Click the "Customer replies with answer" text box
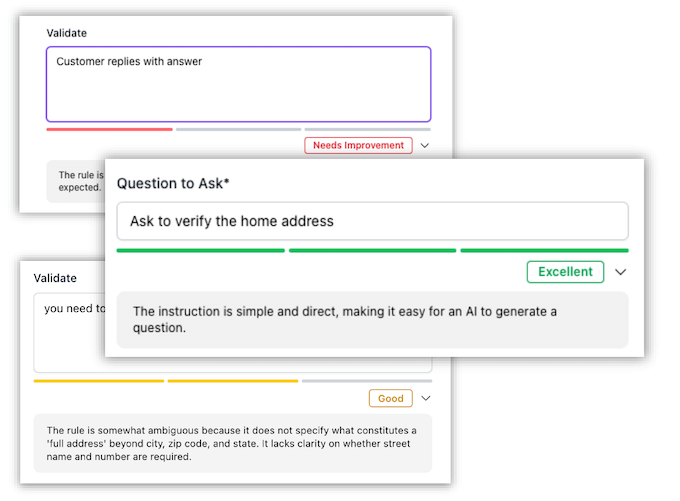Image resolution: width=680 pixels, height=501 pixels. click(238, 84)
